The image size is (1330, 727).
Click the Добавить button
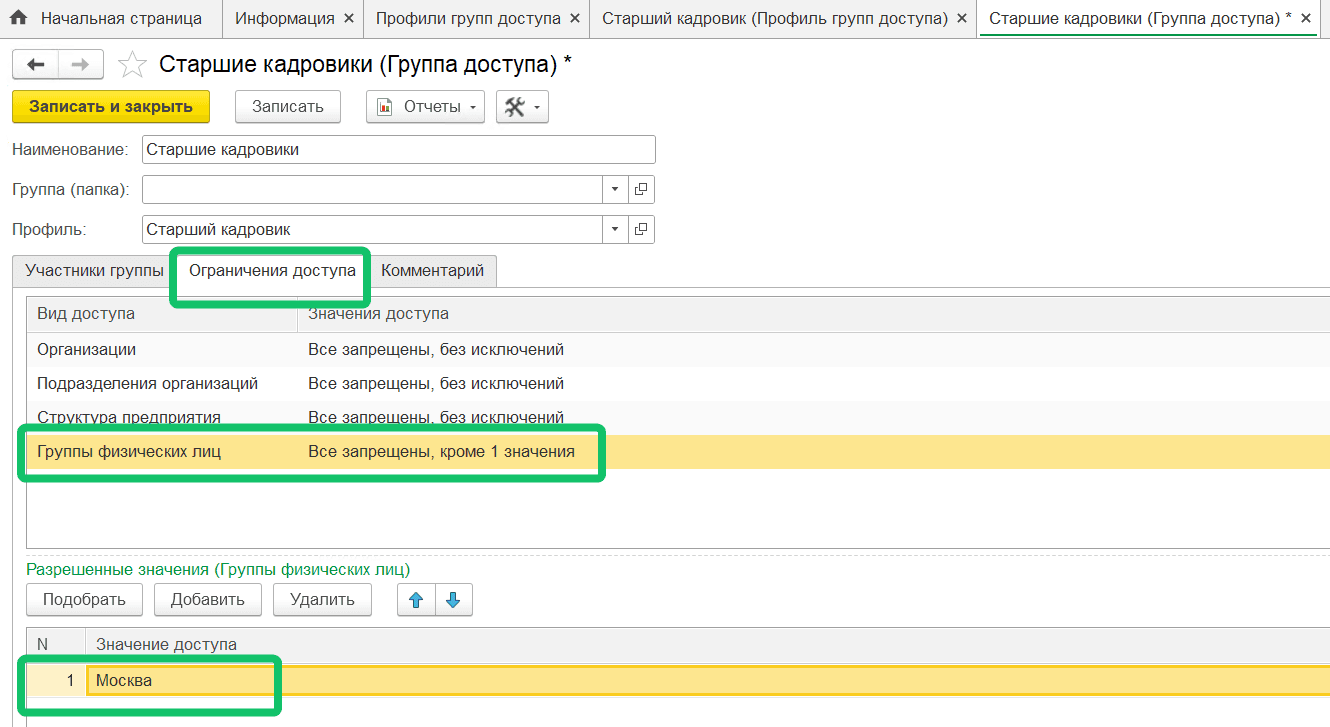tap(208, 600)
